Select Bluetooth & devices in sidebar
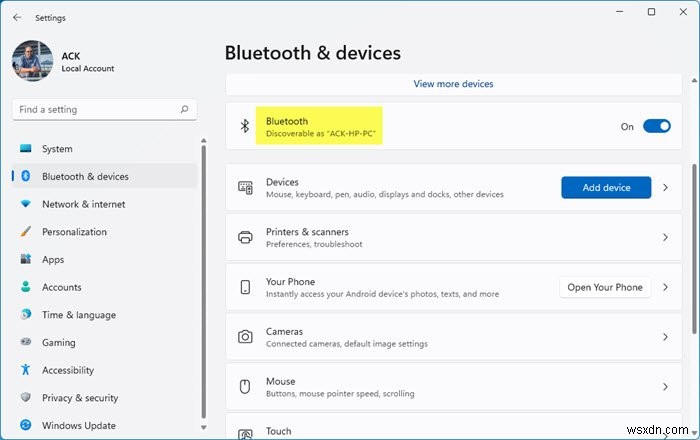 [x=104, y=177]
